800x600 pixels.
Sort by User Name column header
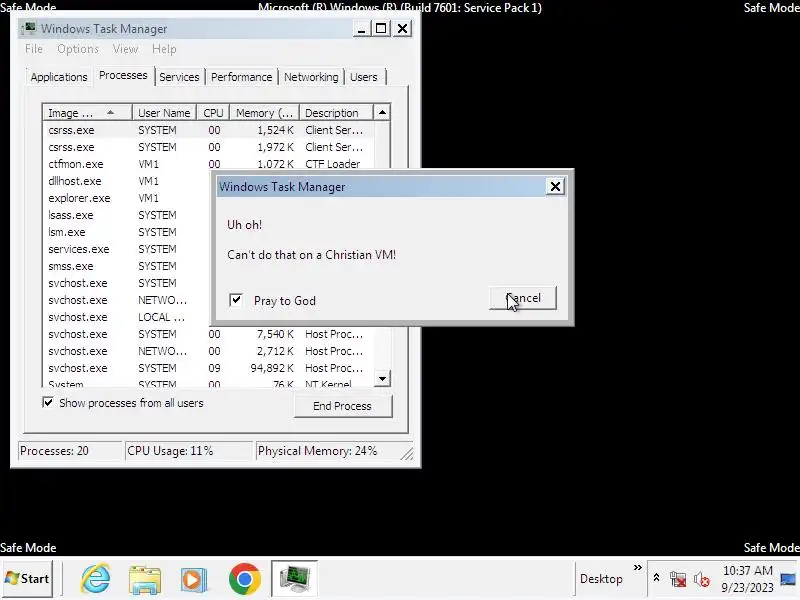pyautogui.click(x=164, y=113)
